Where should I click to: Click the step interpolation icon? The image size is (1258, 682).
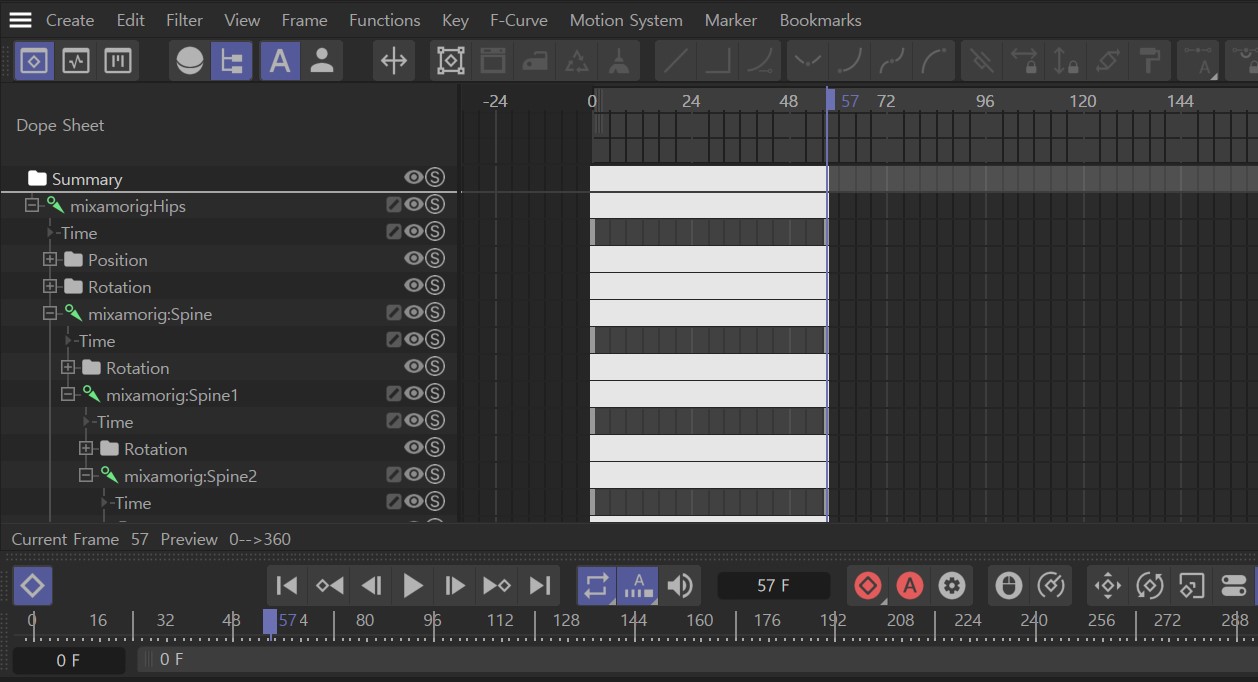[718, 61]
